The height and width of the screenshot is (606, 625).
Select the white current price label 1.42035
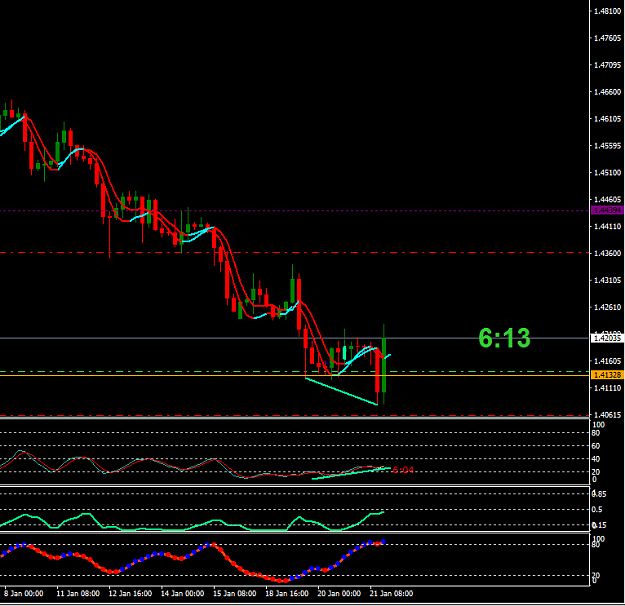click(x=607, y=338)
